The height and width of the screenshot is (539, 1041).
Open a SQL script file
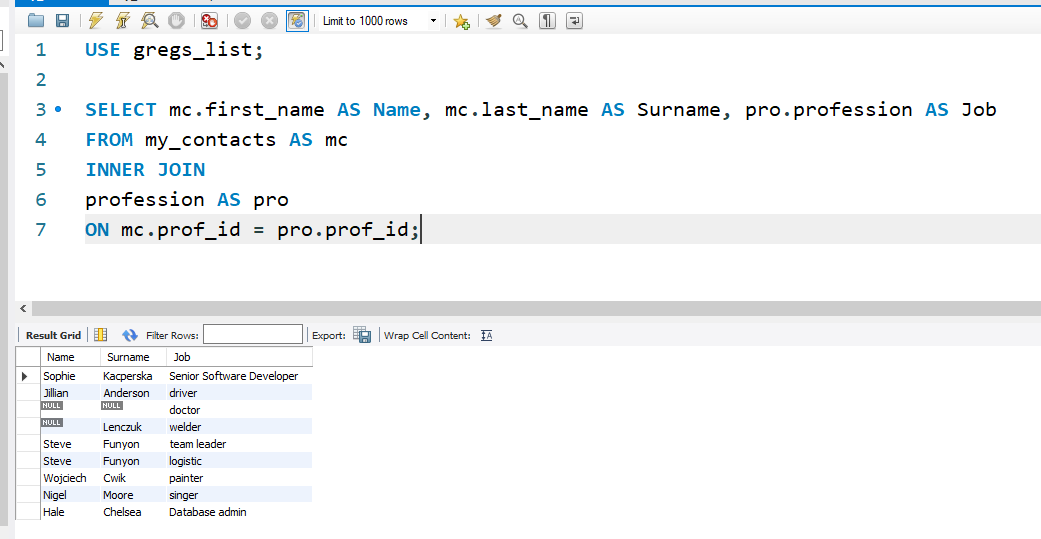point(36,21)
